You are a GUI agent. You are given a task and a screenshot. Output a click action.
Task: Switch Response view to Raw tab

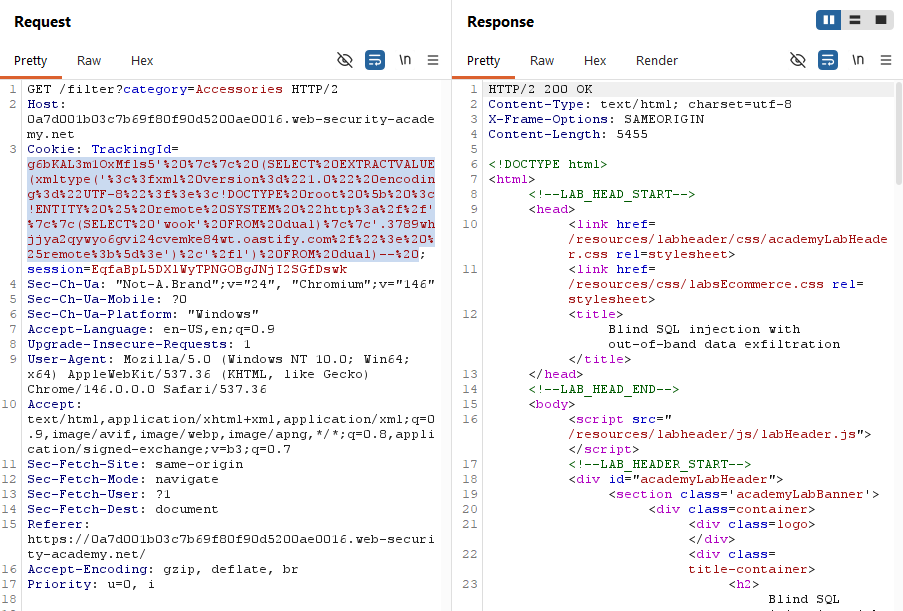click(x=542, y=60)
